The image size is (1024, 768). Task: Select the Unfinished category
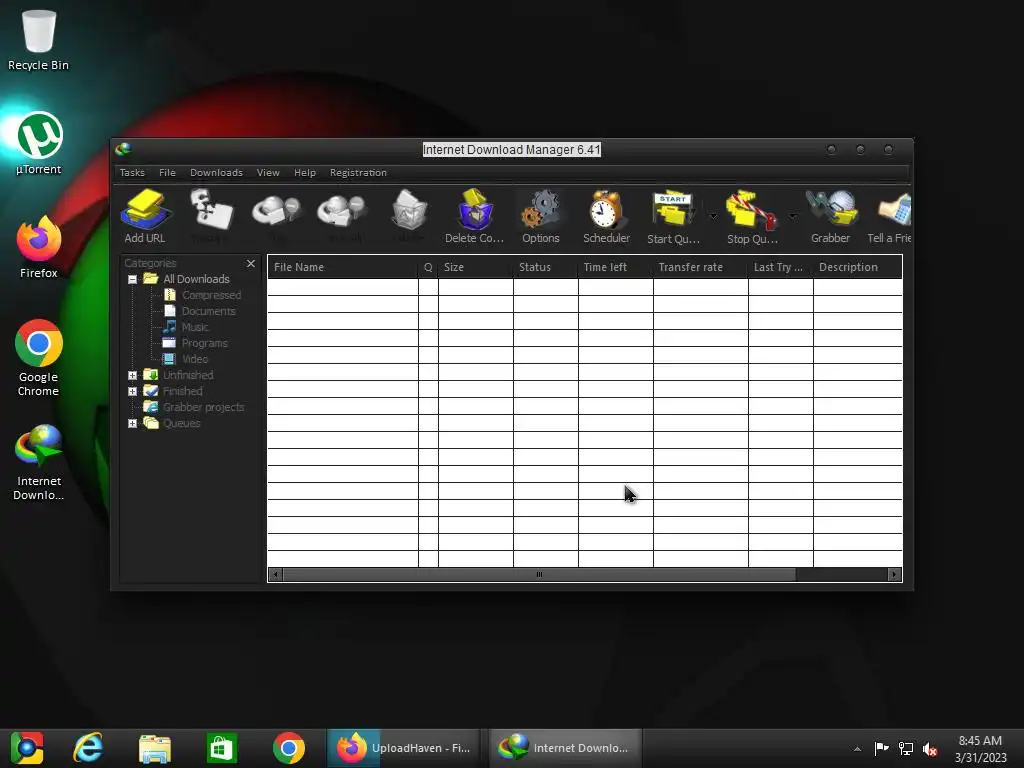[188, 375]
